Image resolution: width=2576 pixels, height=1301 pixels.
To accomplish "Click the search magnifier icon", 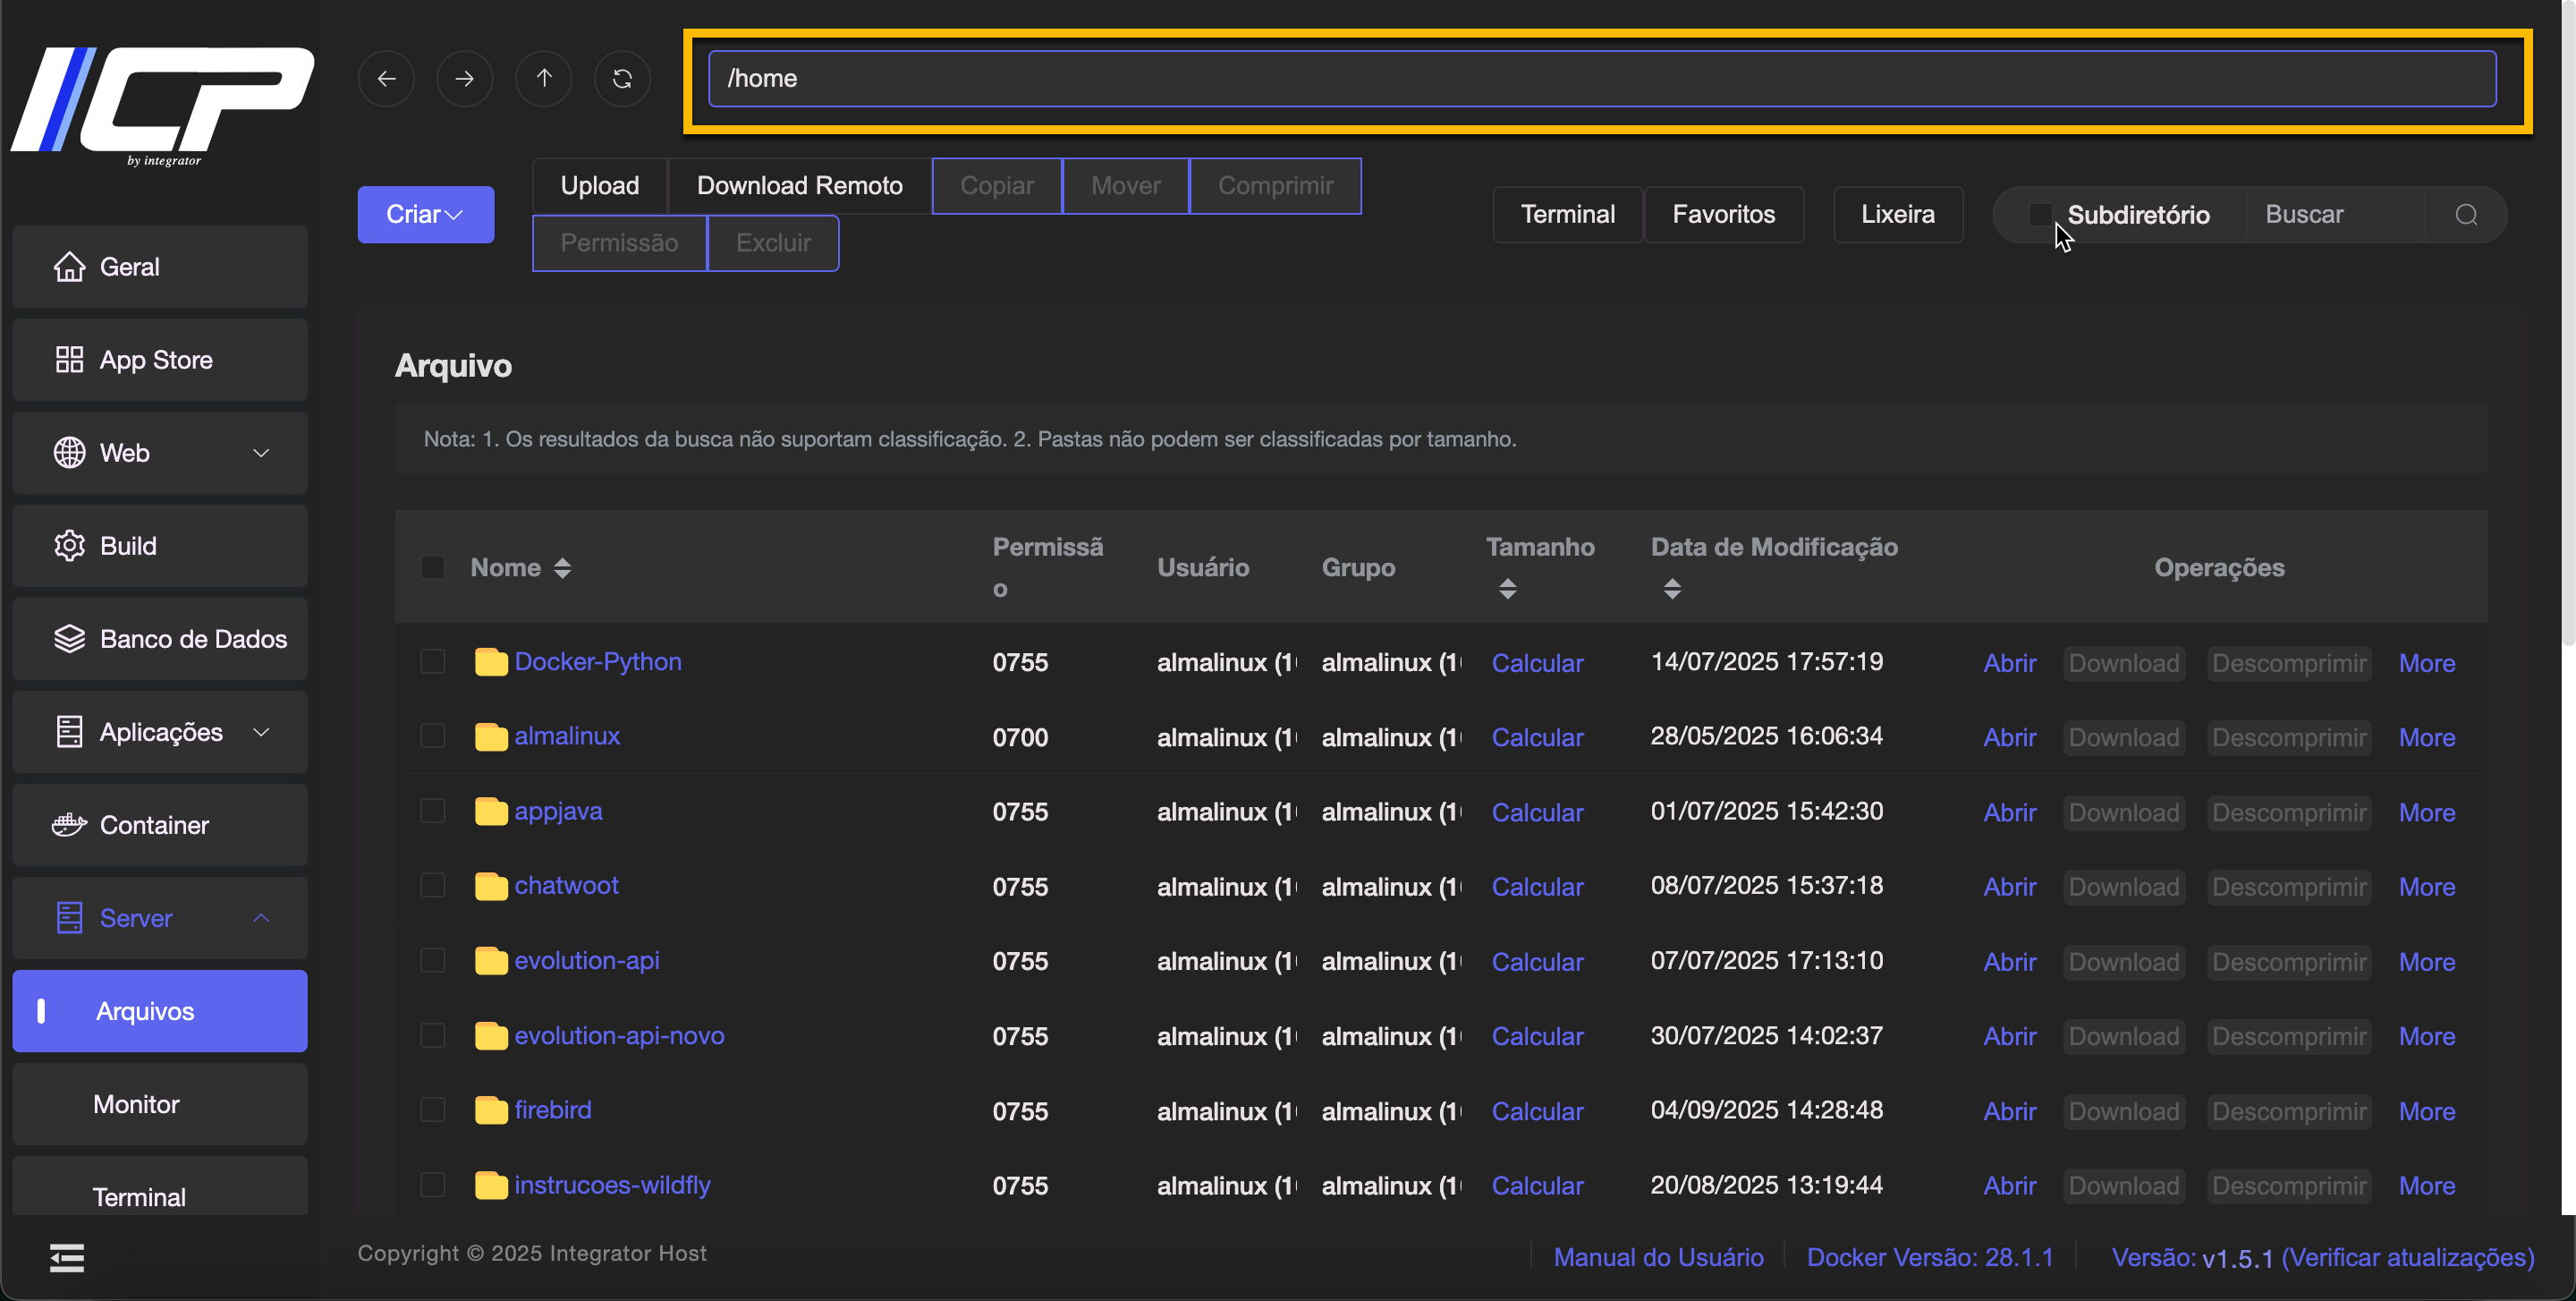I will click(x=2466, y=214).
